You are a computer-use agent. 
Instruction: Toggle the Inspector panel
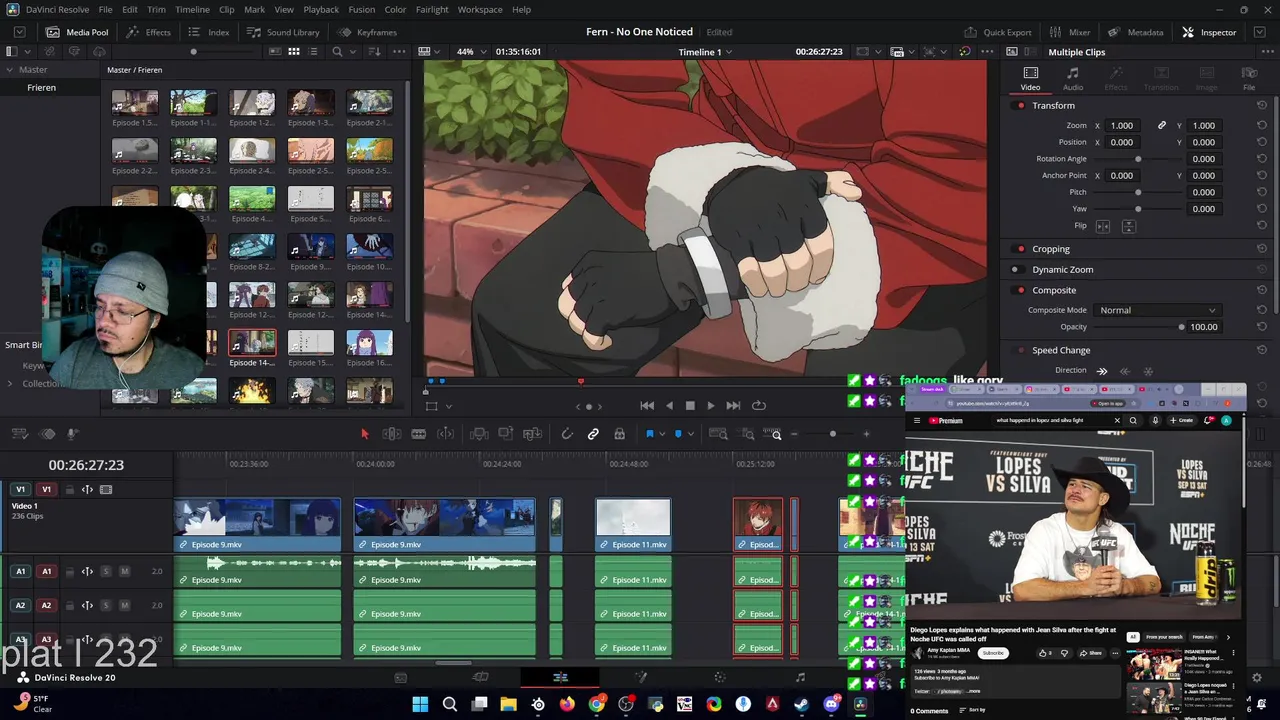tap(1209, 32)
